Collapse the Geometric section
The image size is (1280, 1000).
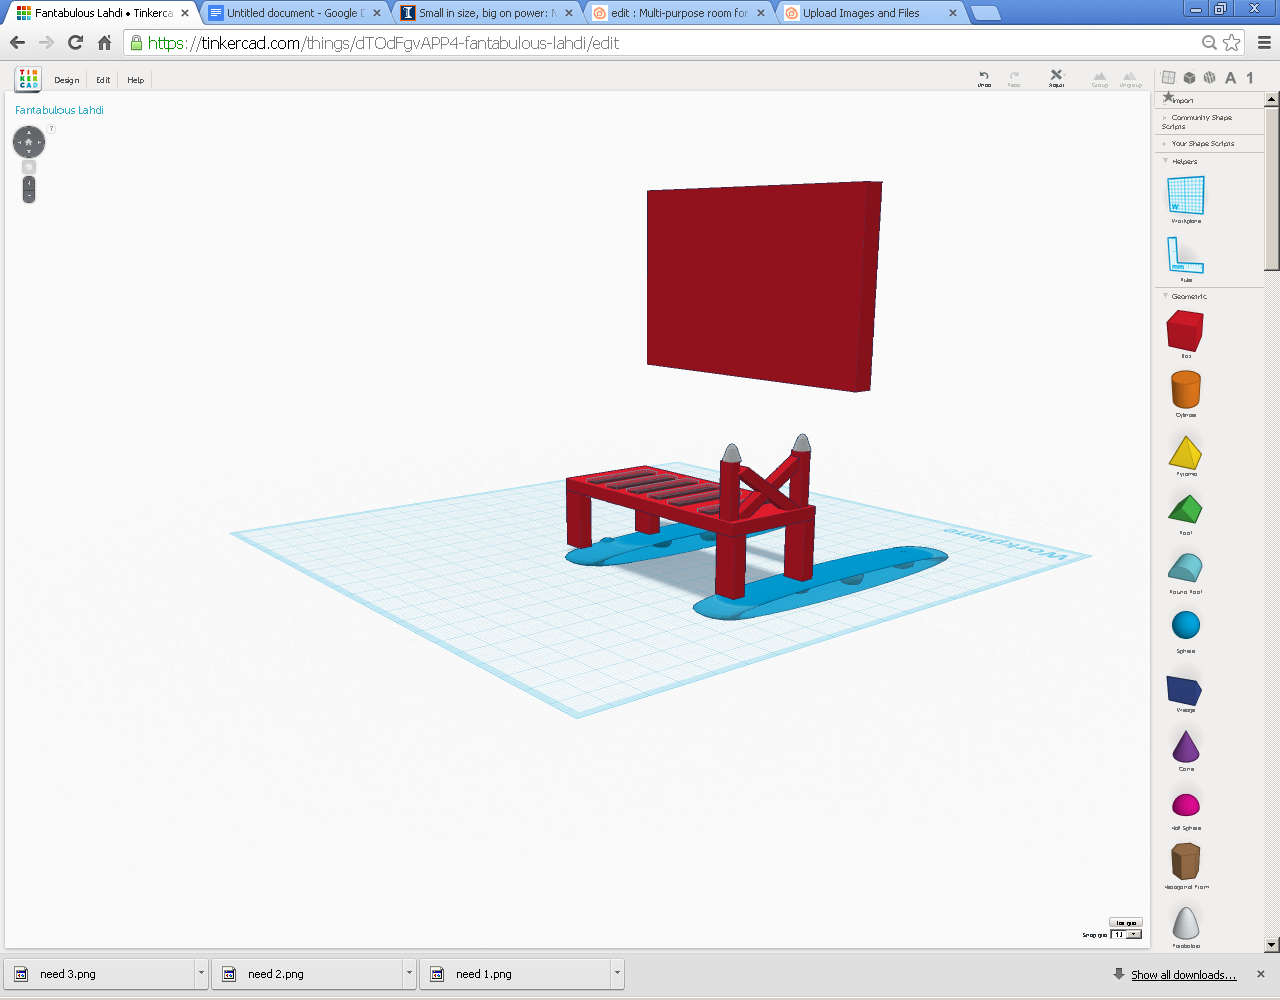click(x=1185, y=296)
